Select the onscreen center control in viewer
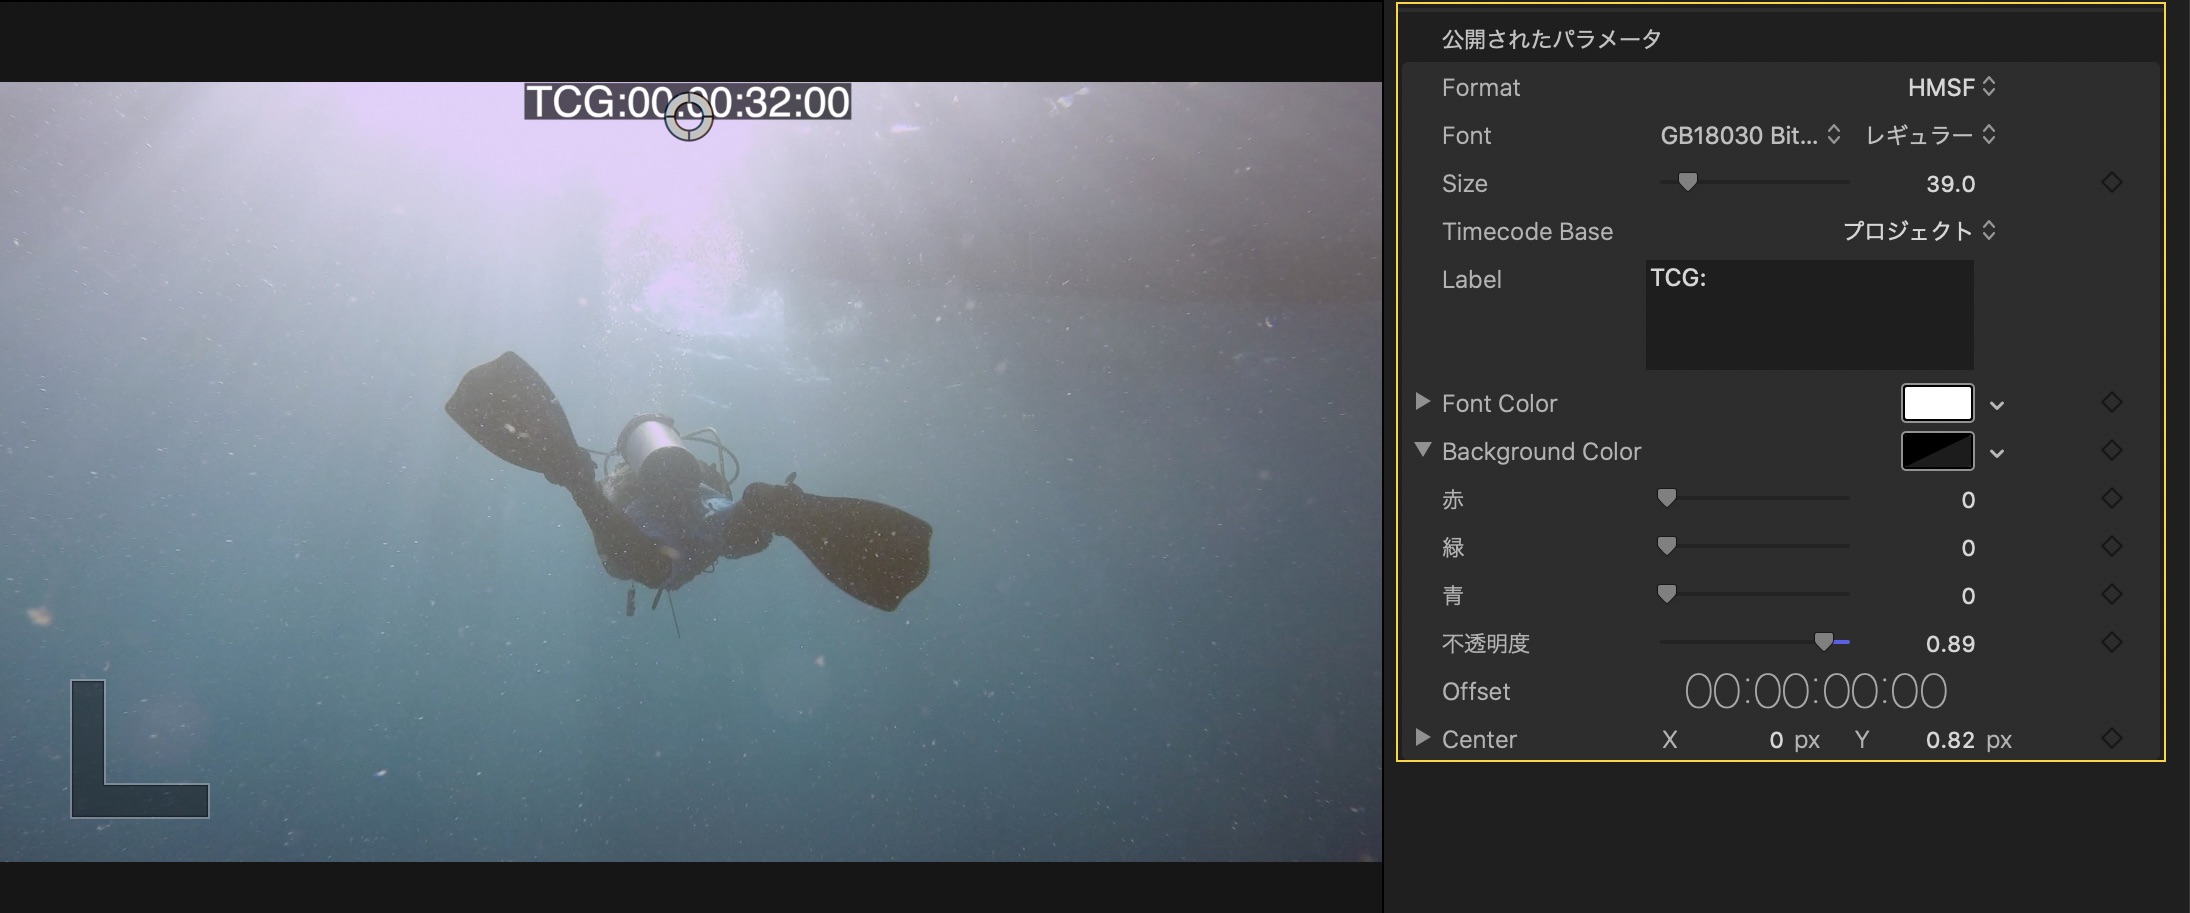The height and width of the screenshot is (913, 2190). click(689, 117)
